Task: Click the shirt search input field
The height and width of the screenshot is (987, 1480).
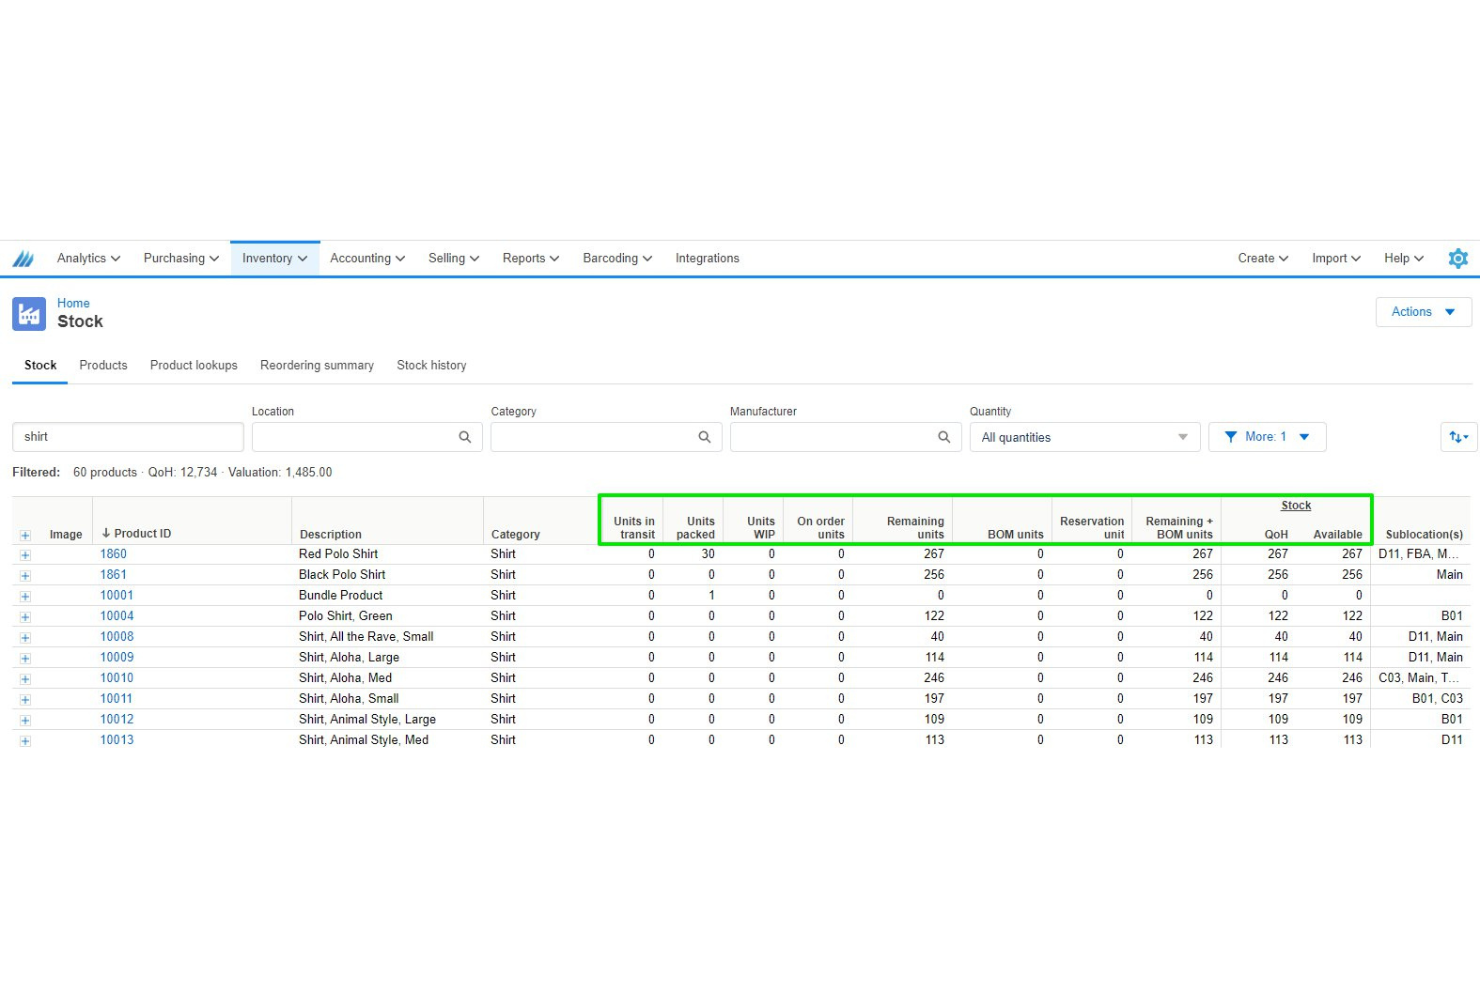Action: (127, 436)
